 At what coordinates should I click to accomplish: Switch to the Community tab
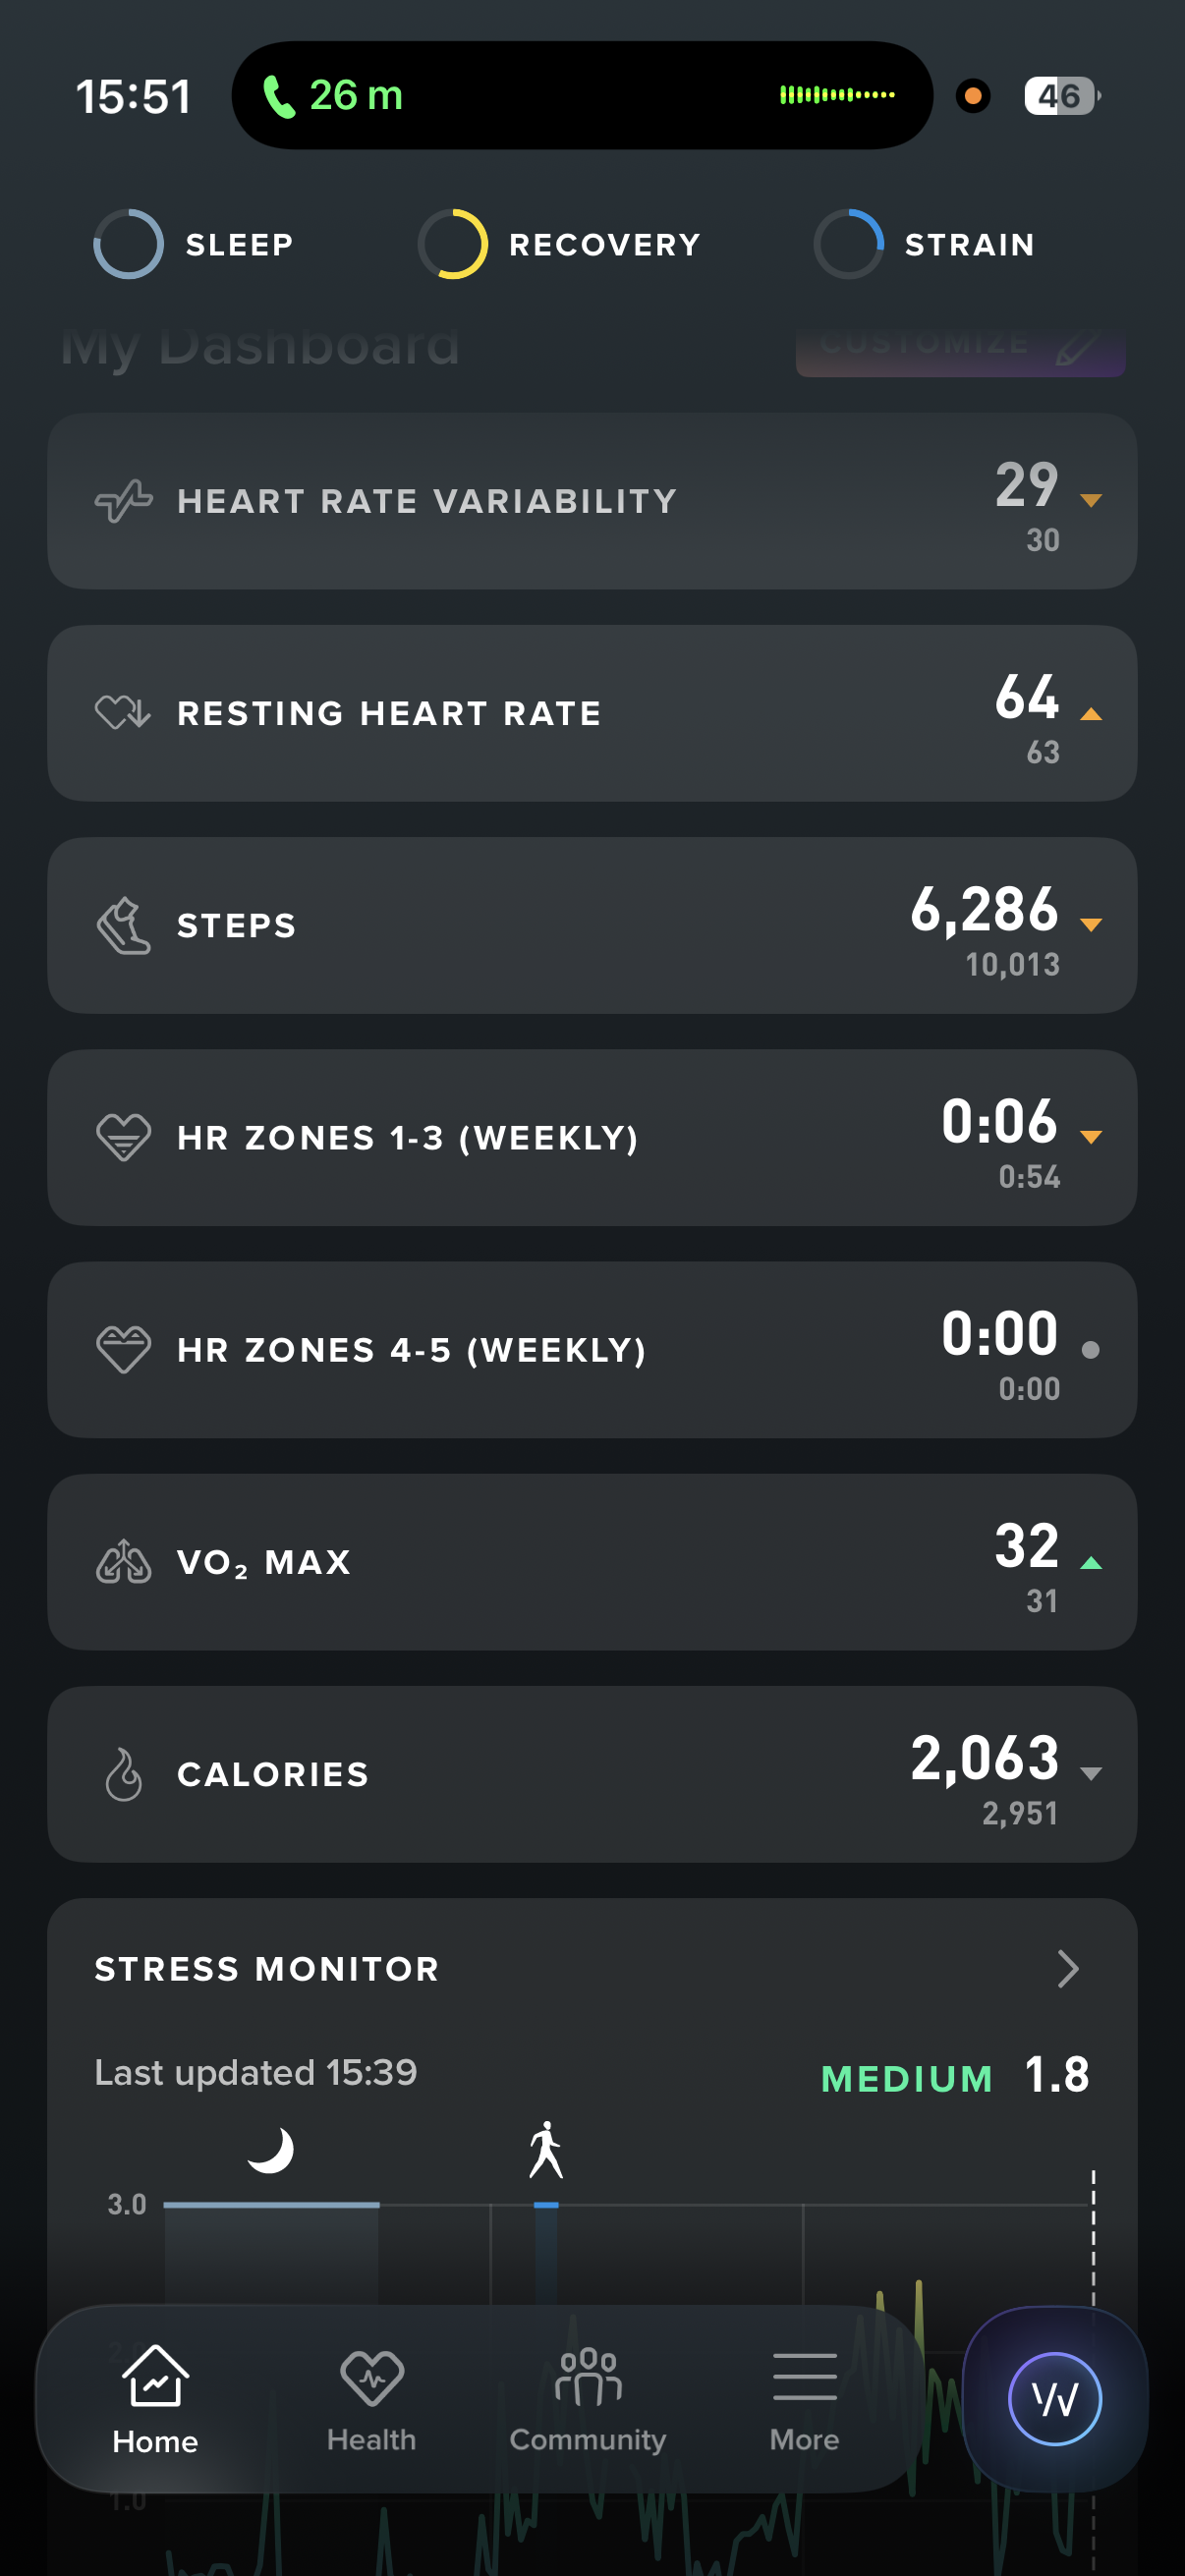click(x=588, y=2398)
